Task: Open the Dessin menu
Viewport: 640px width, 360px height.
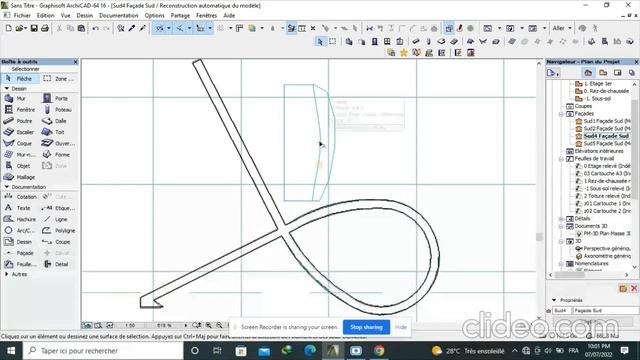Action: tap(84, 16)
